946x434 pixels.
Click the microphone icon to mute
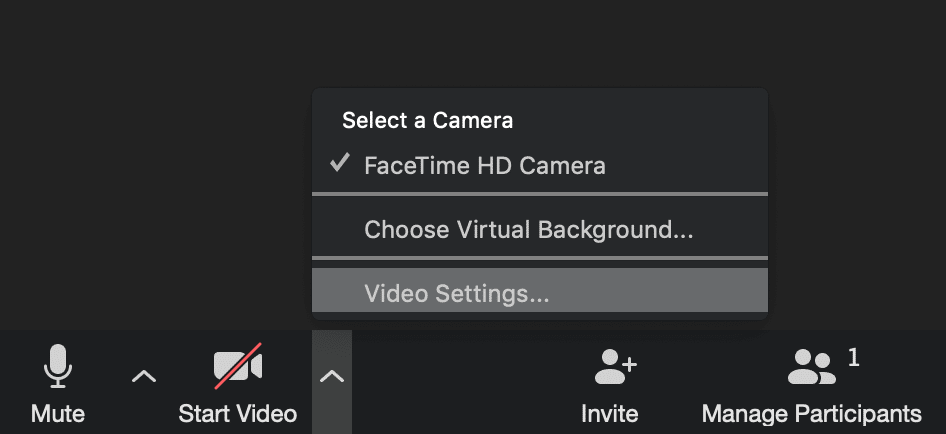tap(57, 366)
